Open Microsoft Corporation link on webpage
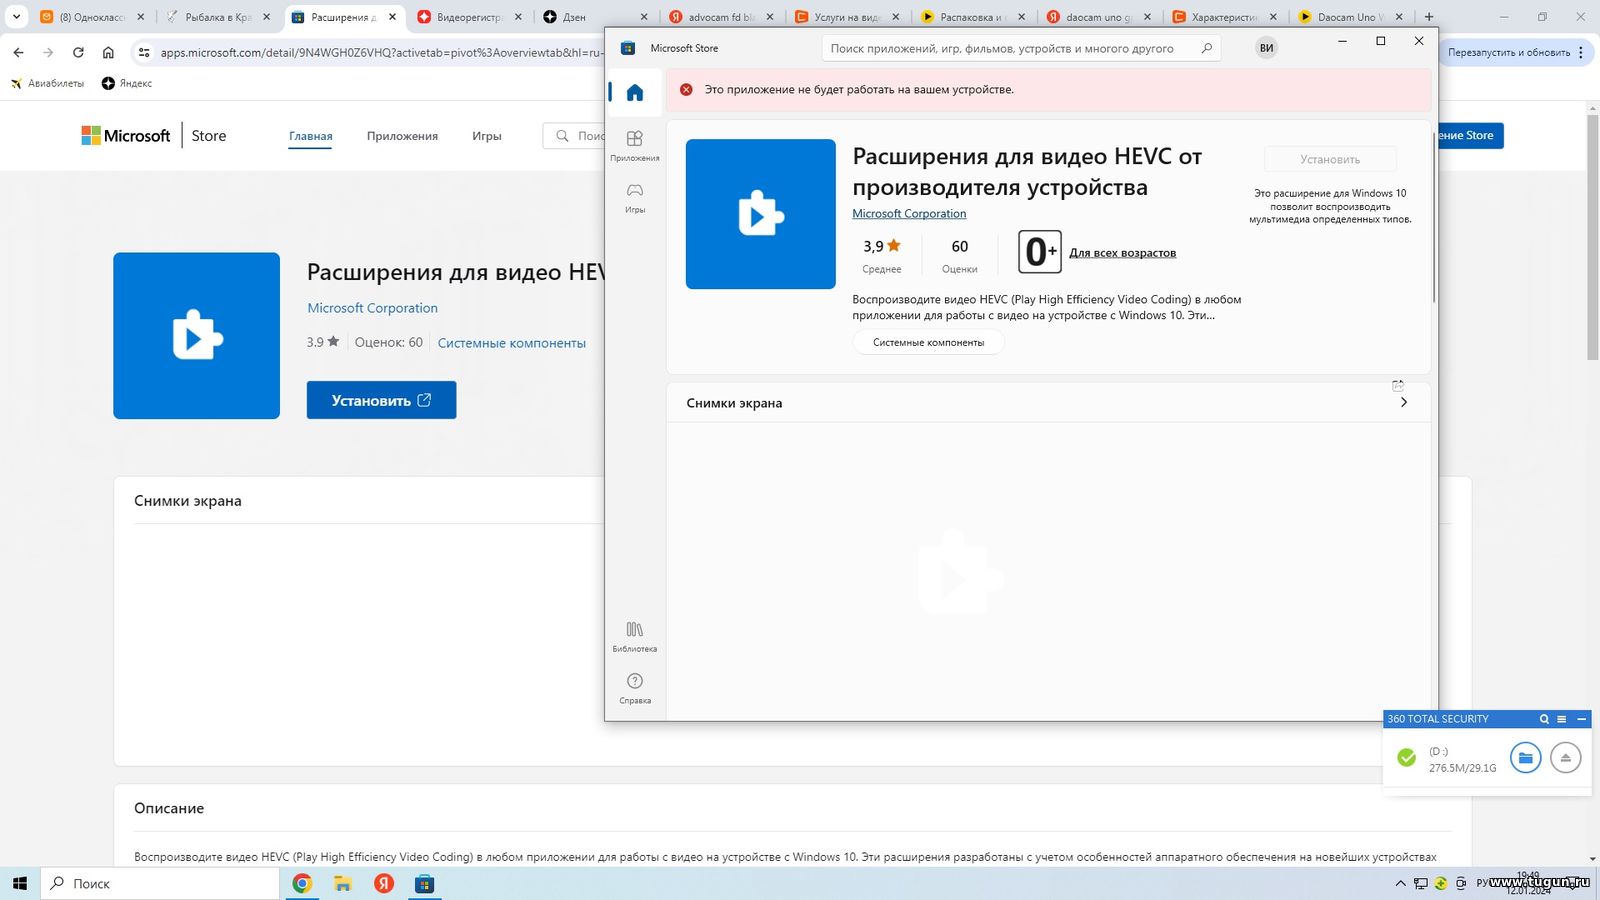 pyautogui.click(x=372, y=308)
